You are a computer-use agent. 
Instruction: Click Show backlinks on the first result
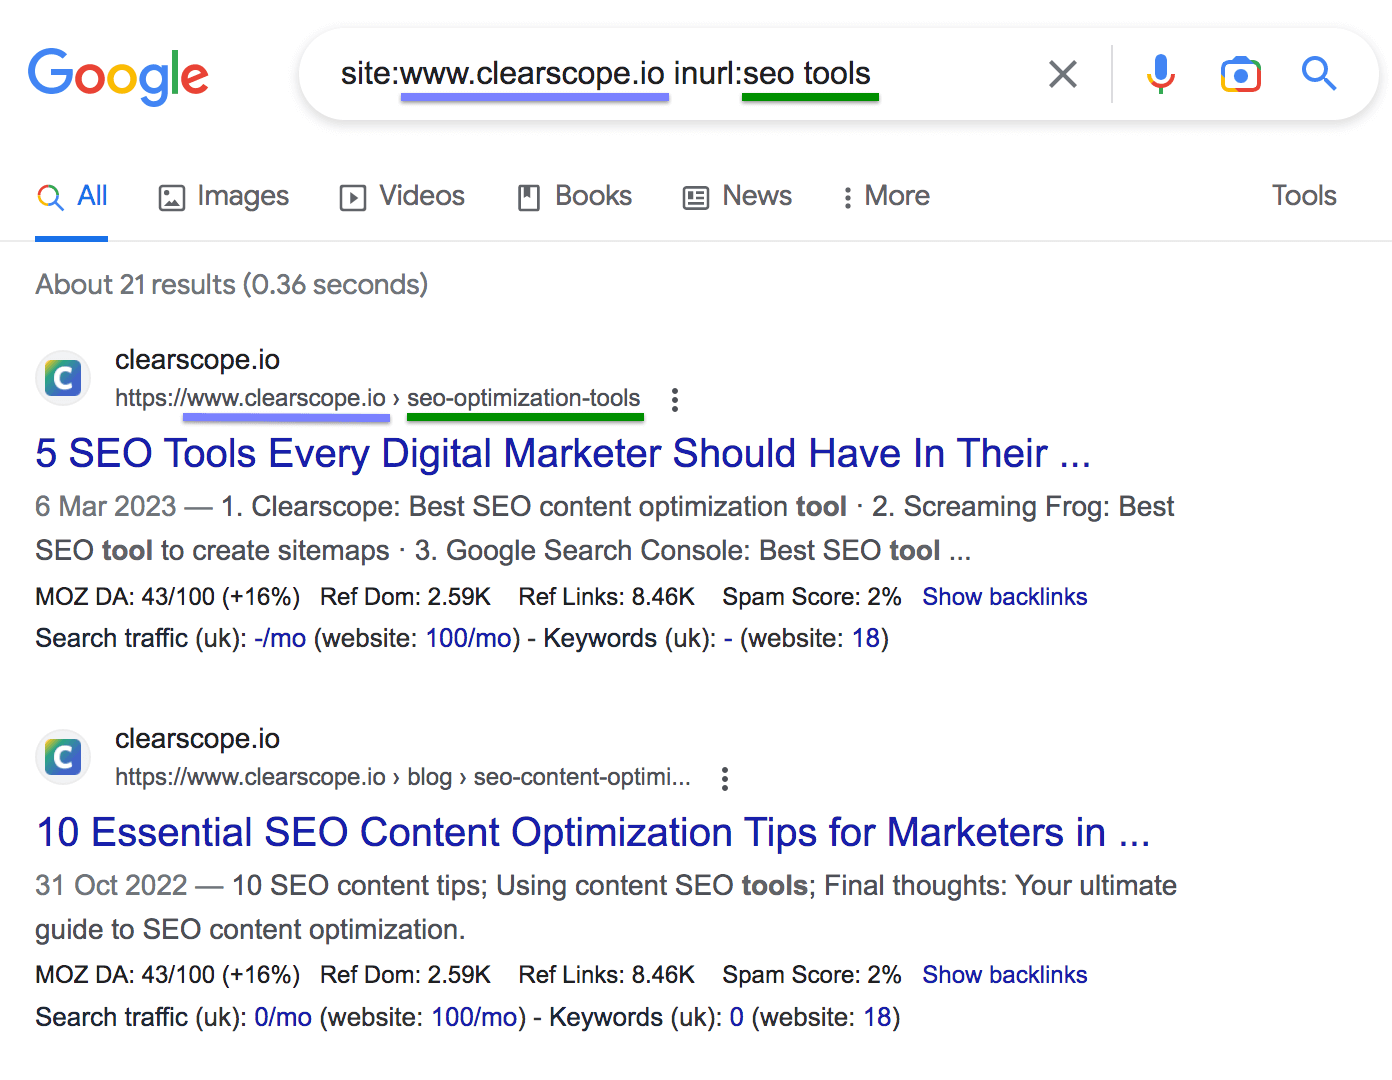coord(1004,596)
